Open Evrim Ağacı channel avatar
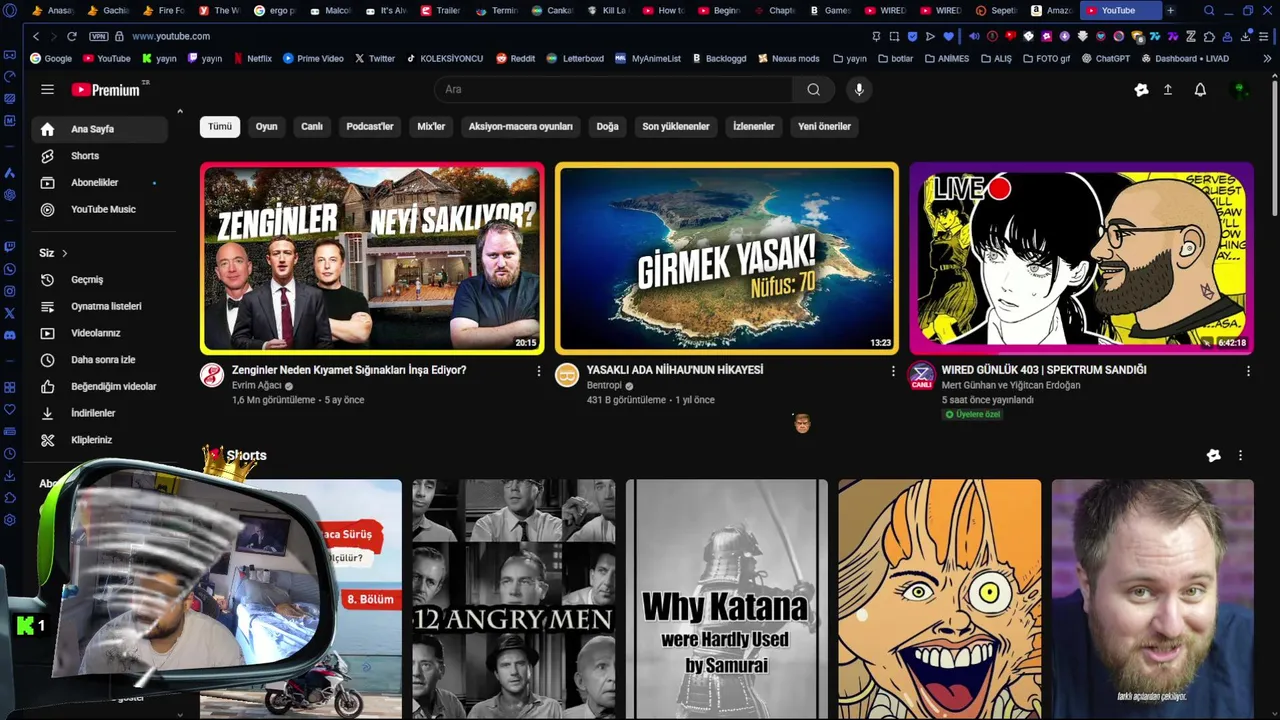The width and height of the screenshot is (1280, 720). coord(212,375)
